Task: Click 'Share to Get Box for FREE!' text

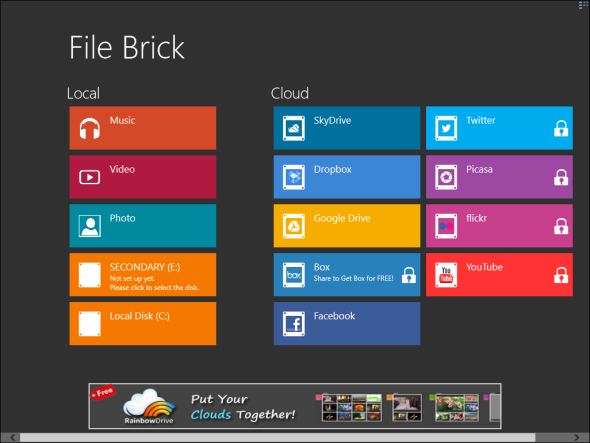Action: (x=353, y=279)
